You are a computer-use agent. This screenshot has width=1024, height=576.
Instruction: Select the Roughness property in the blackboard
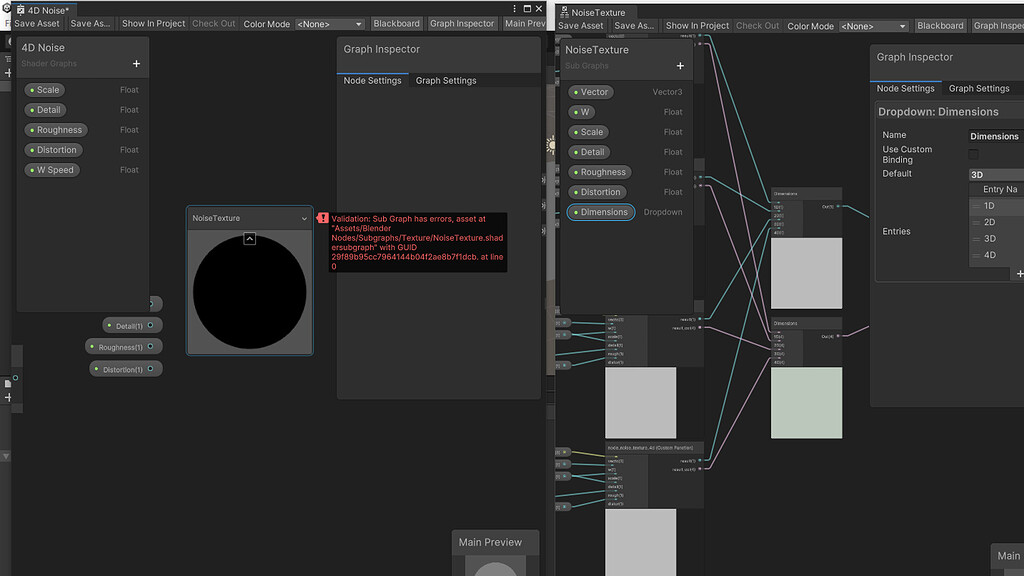56,130
